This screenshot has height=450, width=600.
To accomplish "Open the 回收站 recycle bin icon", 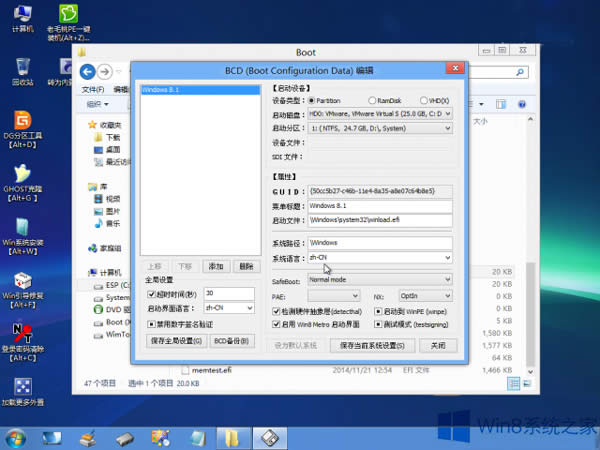I will click(21, 68).
